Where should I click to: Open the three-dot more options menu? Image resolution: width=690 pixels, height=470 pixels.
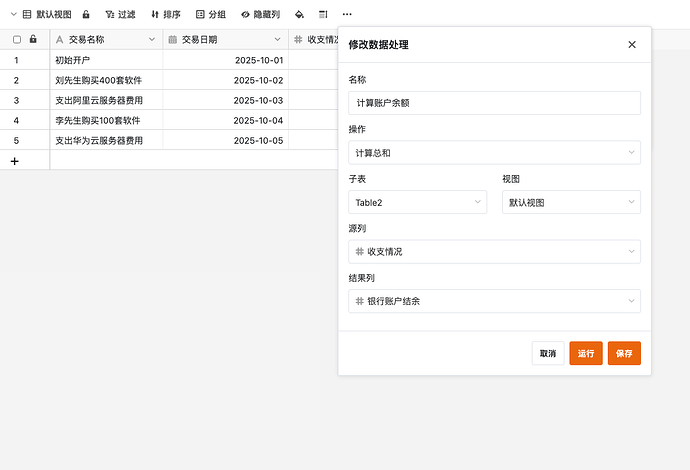(x=347, y=15)
